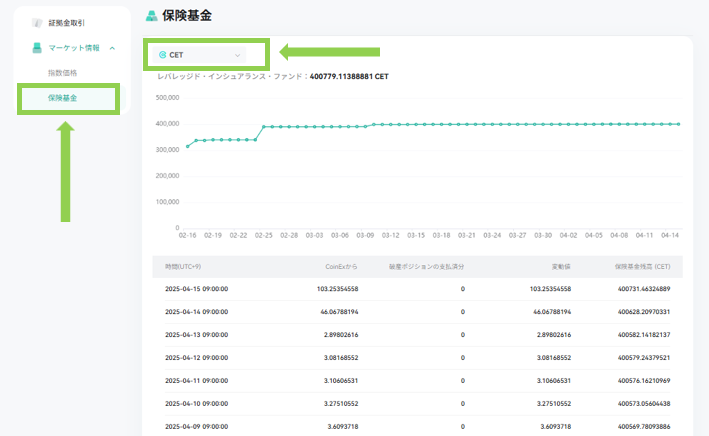
Task: Click the 破産ポジションの支払済分 column header
Action: pos(426,266)
